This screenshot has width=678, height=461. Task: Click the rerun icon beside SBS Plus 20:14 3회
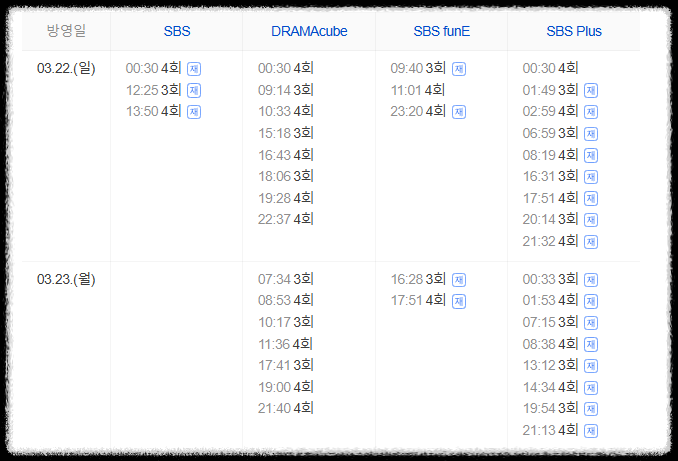pyautogui.click(x=591, y=220)
